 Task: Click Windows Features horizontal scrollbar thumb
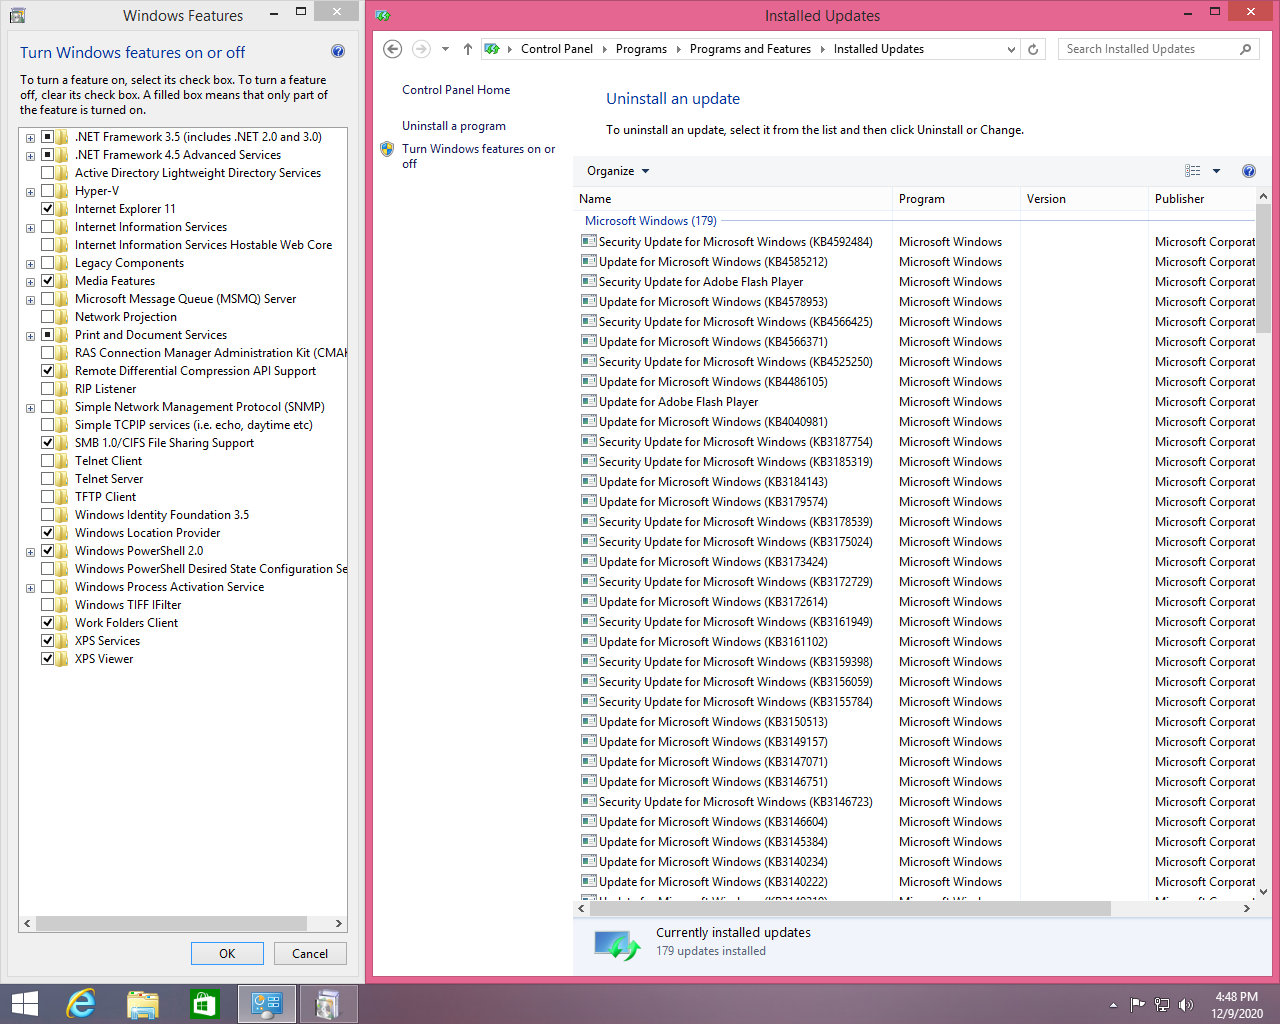[x=171, y=924]
